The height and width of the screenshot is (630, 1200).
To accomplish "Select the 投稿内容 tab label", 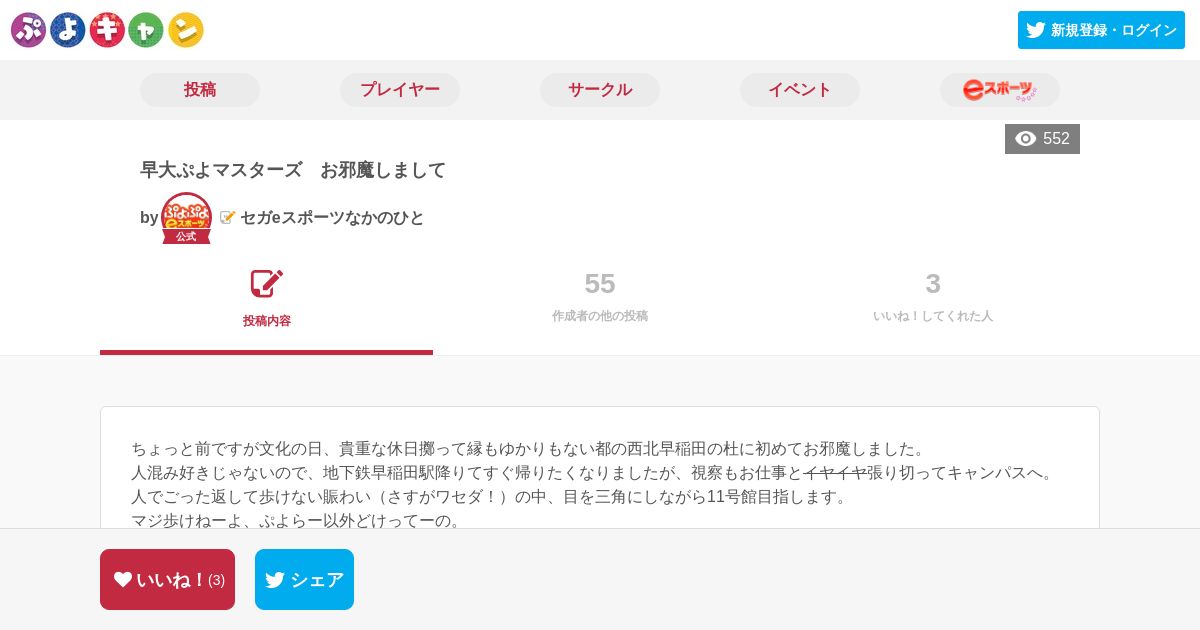I will point(267,321).
